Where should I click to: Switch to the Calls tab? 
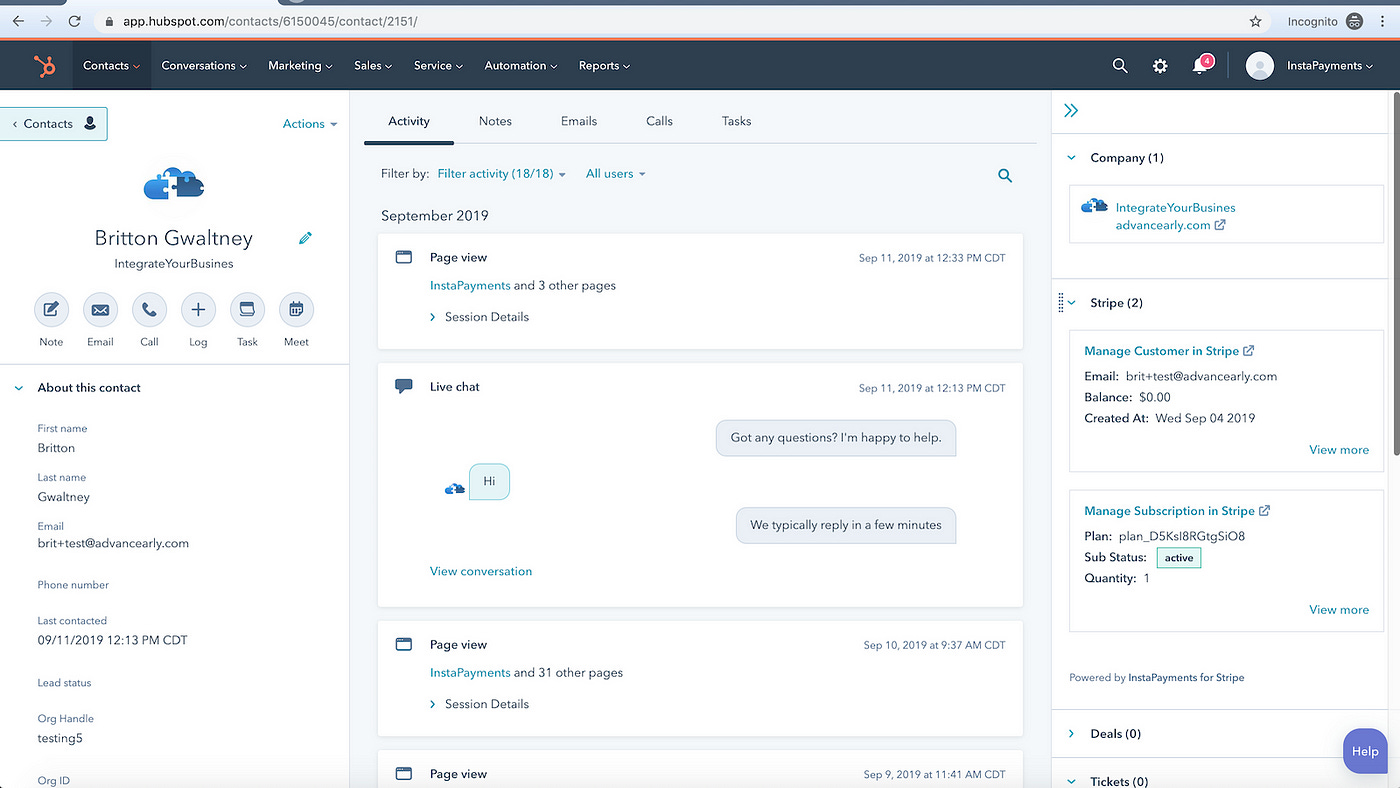click(x=659, y=121)
